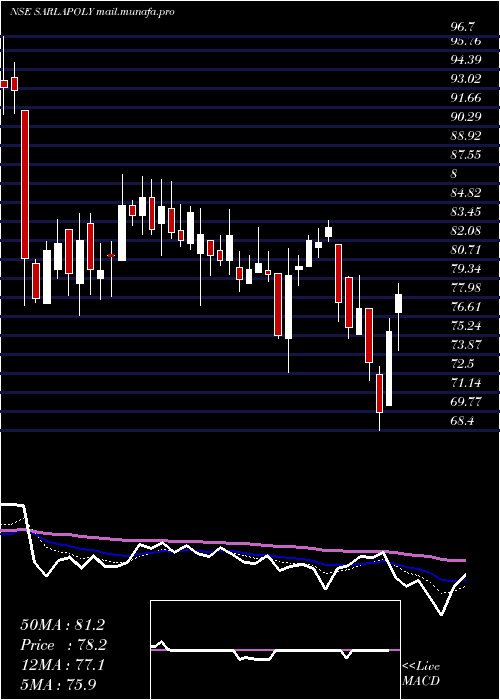Click the 50MA : 81.2 readout
This screenshot has width=500, height=700.
[x=62, y=625]
